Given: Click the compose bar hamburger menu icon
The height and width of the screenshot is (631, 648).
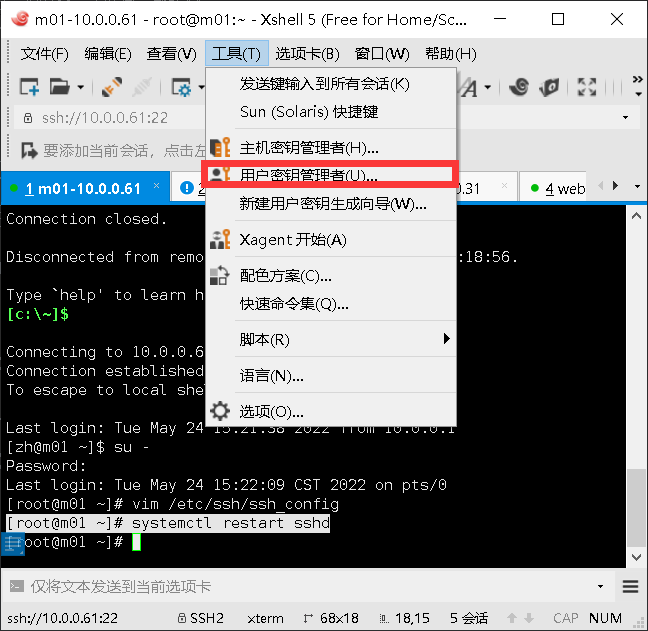Looking at the screenshot, I should pyautogui.click(x=631, y=586).
